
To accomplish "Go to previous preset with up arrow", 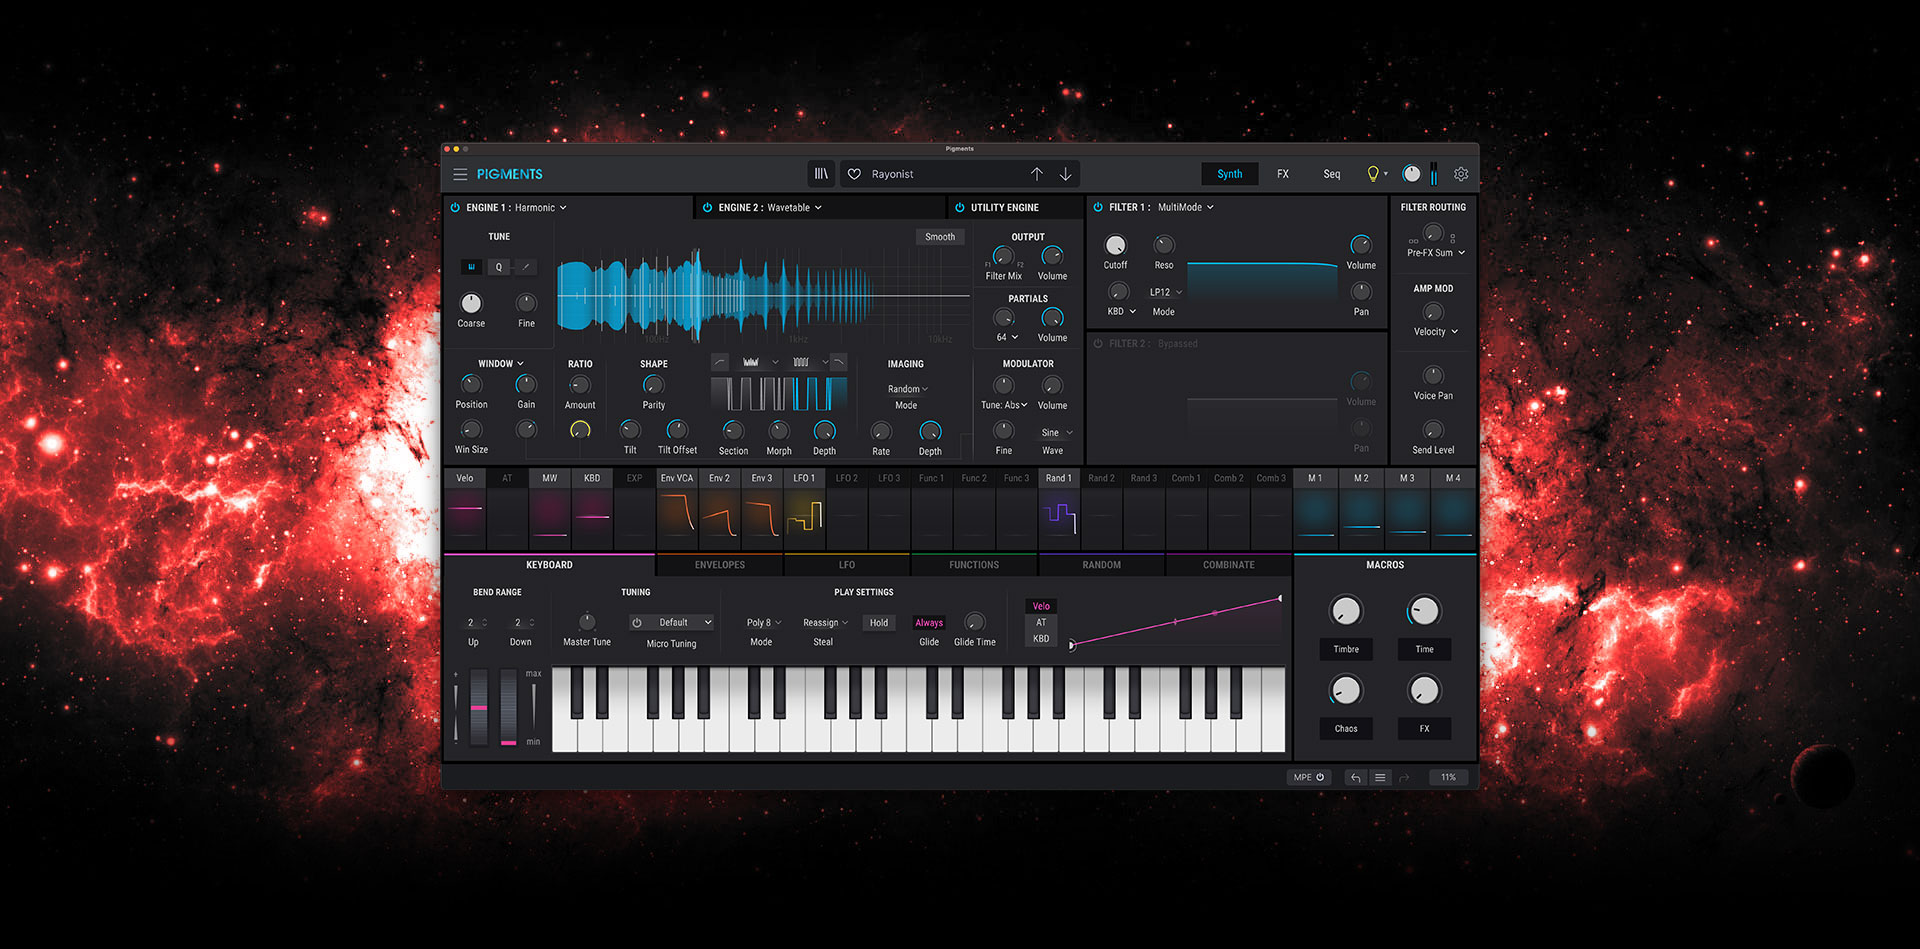I will pos(1037,174).
